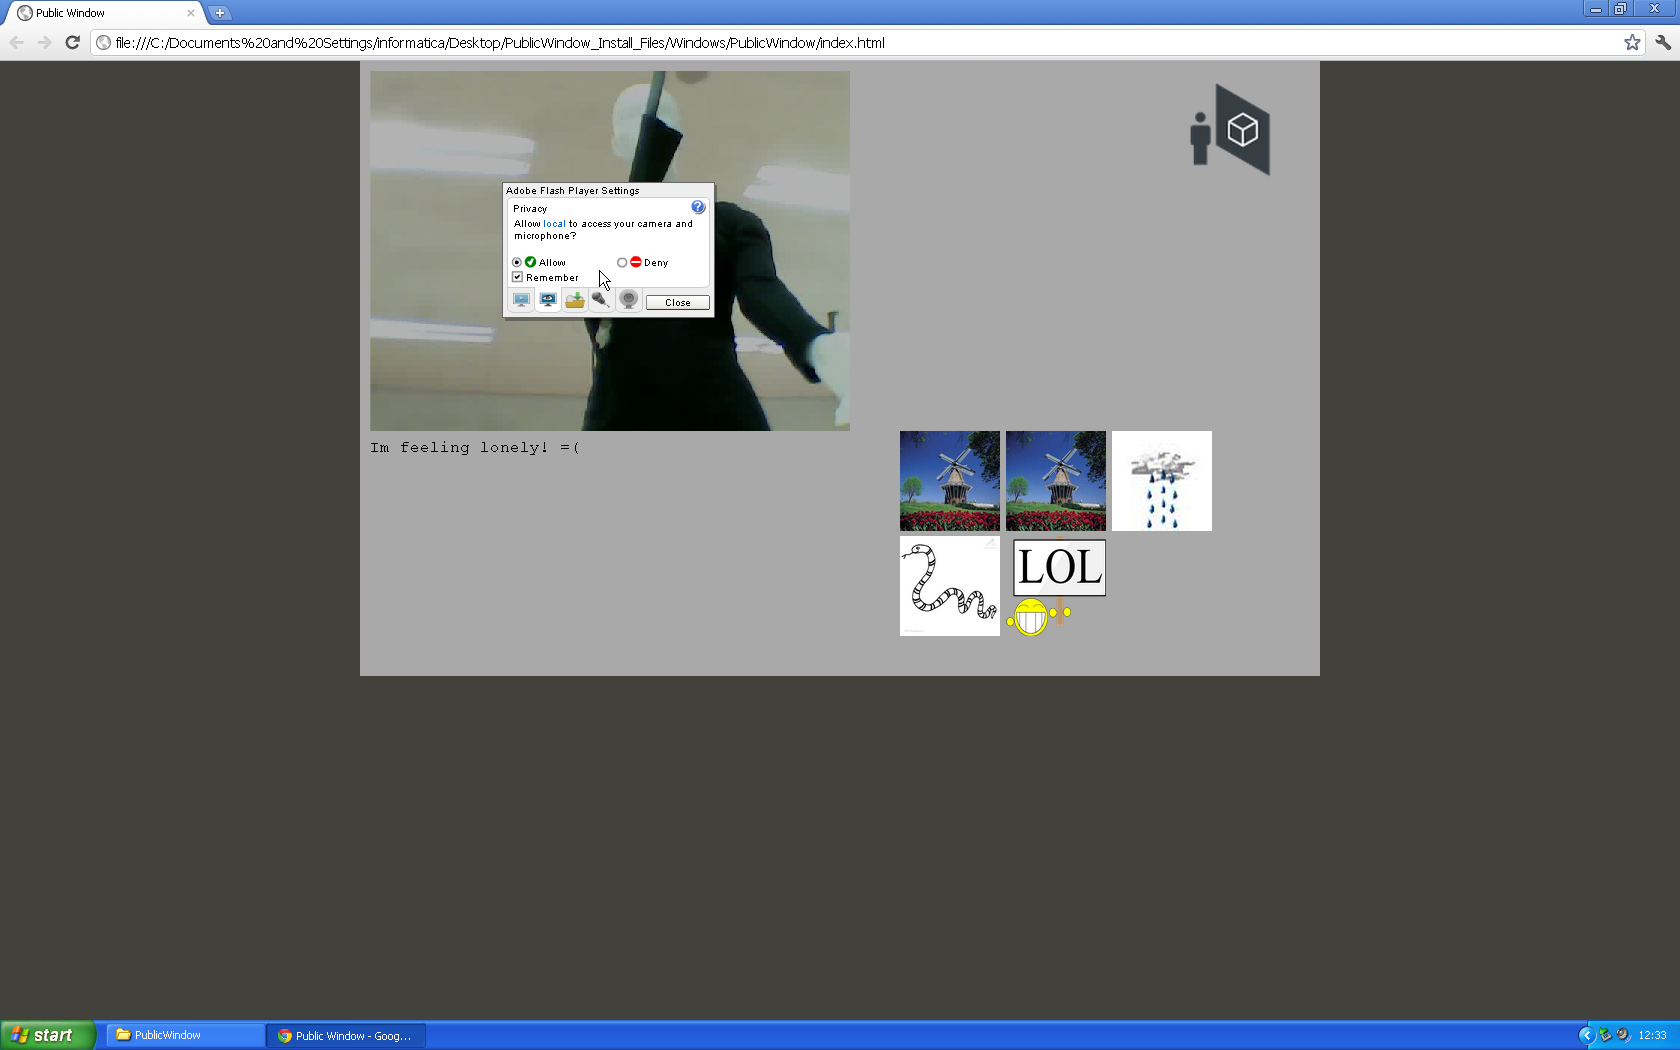
Task: Open browser tools via wrench icon
Action: [x=1663, y=42]
